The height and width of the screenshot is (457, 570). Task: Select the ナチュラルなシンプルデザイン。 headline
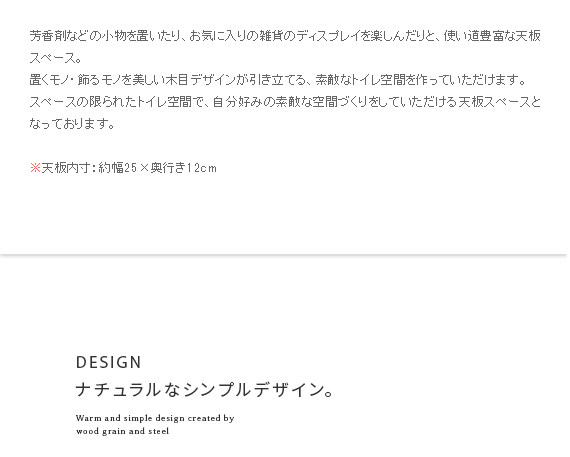[205, 390]
